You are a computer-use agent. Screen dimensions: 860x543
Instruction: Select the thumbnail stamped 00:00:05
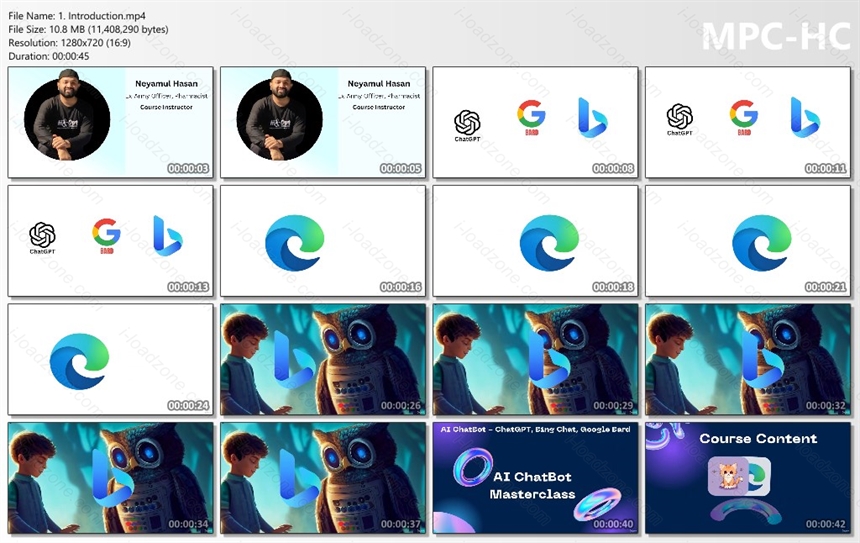click(323, 122)
